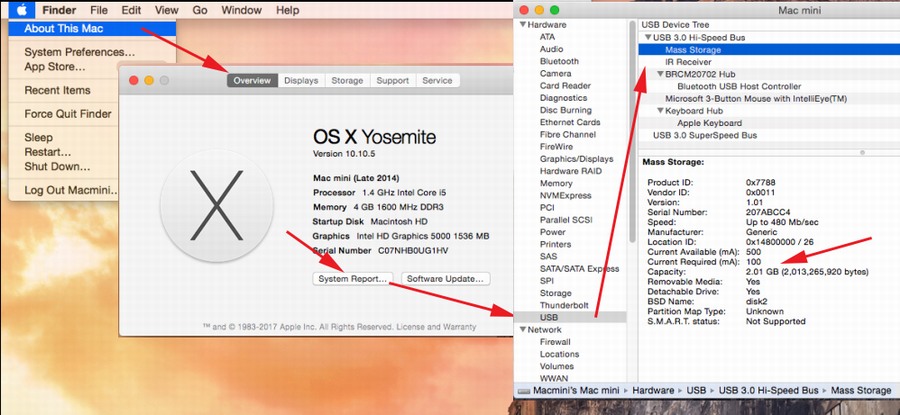Select Thunderbolt in the sidebar
The width and height of the screenshot is (900, 415).
(564, 305)
